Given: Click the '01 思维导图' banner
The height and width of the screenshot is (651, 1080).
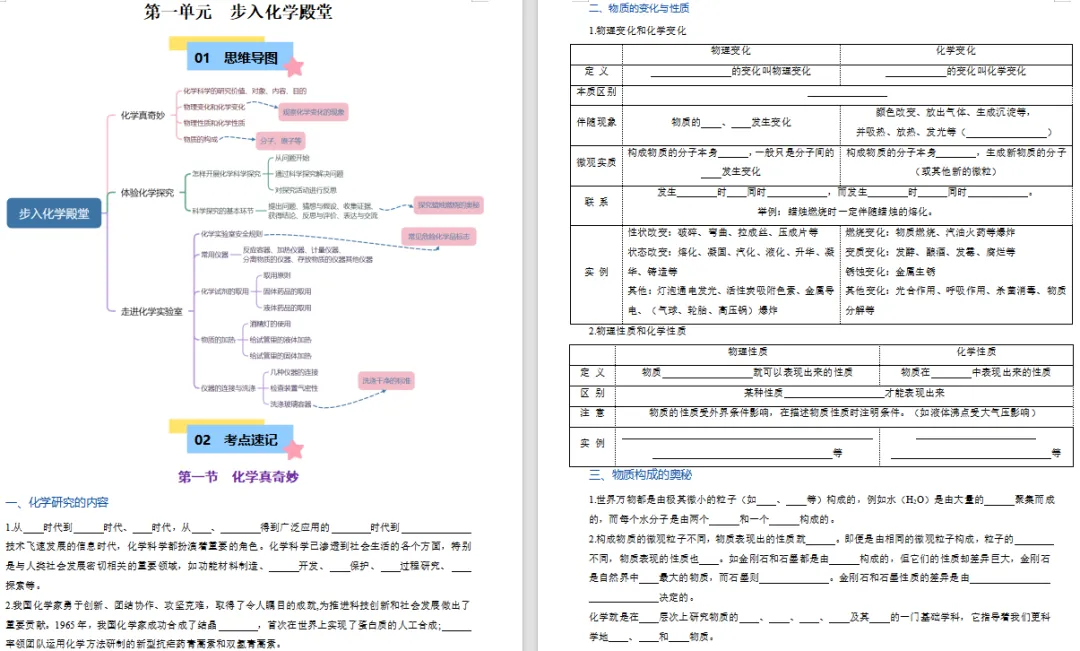Looking at the screenshot, I should point(236,57).
